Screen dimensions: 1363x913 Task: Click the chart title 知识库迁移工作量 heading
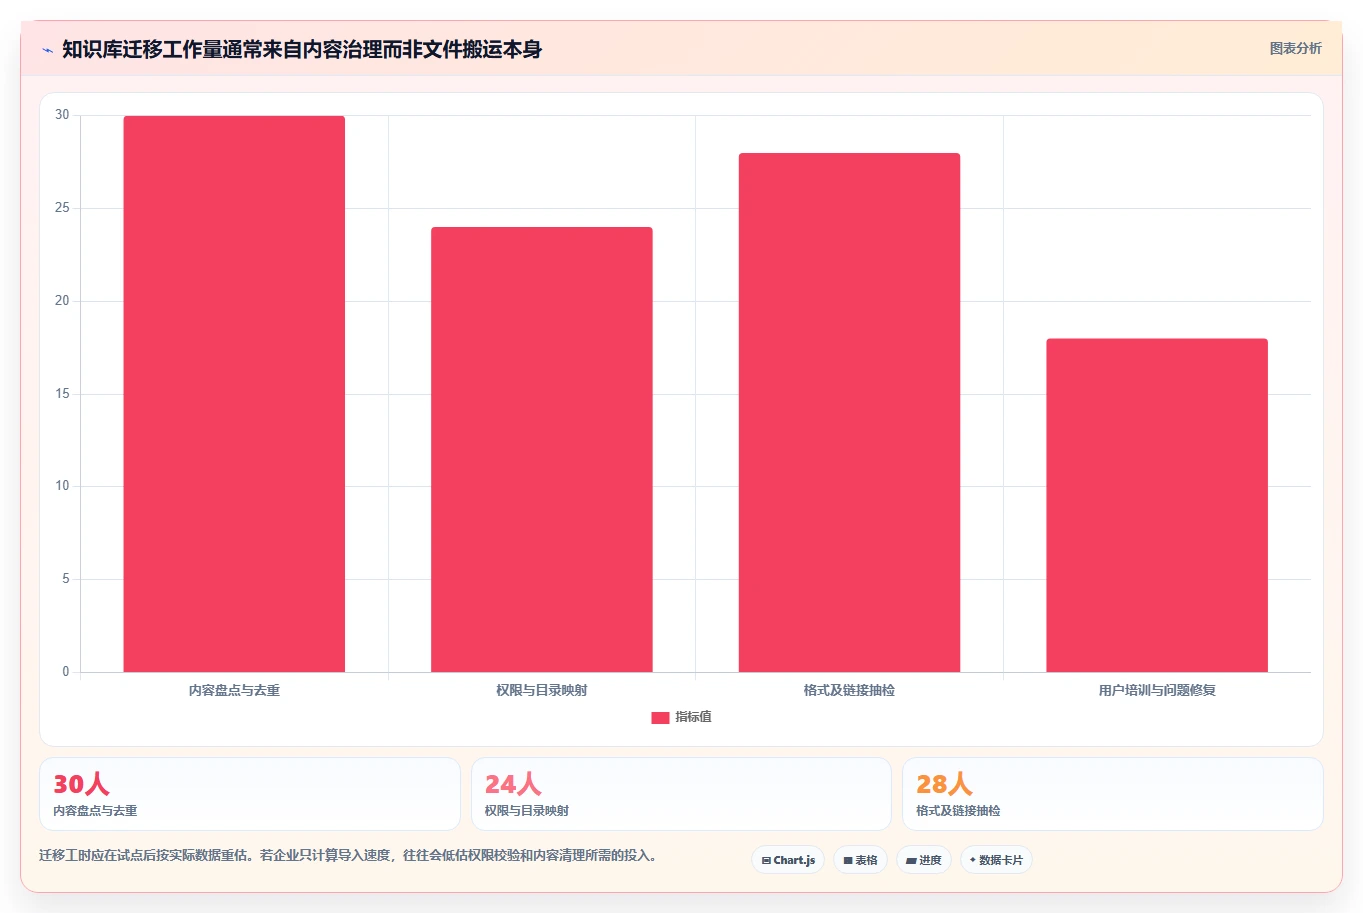tap(302, 50)
